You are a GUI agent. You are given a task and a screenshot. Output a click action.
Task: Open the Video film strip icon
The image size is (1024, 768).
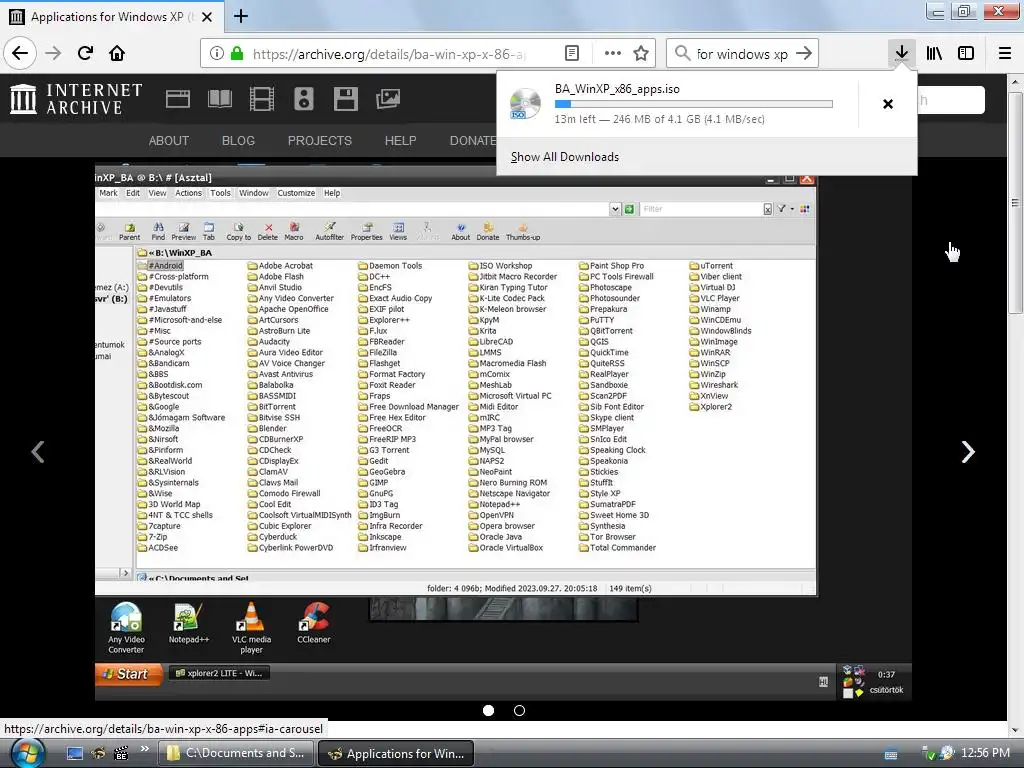coord(262,99)
